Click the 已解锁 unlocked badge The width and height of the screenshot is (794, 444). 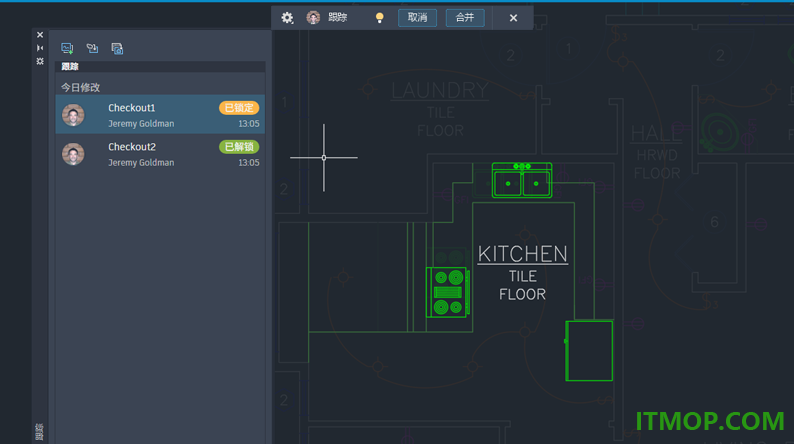point(239,147)
